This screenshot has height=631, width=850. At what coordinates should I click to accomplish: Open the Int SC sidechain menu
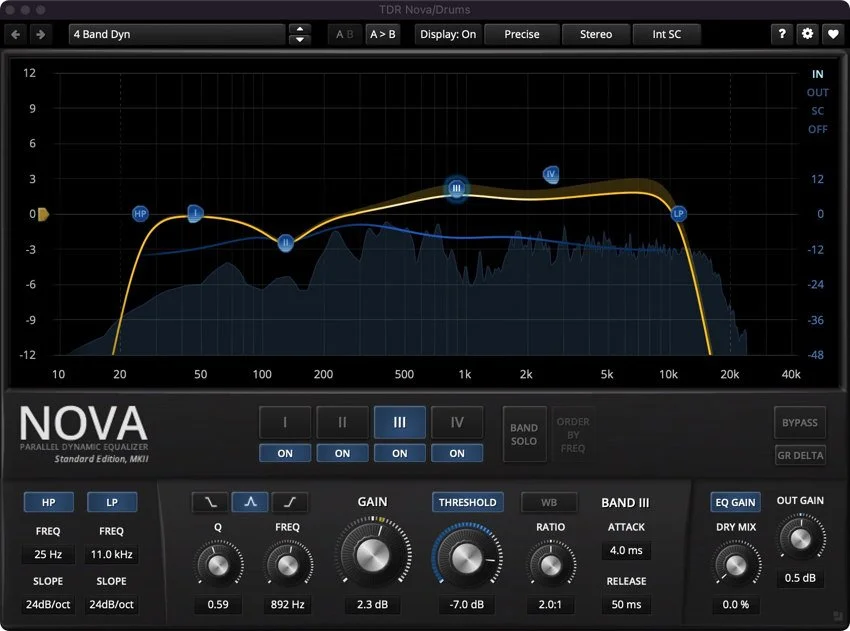click(666, 35)
